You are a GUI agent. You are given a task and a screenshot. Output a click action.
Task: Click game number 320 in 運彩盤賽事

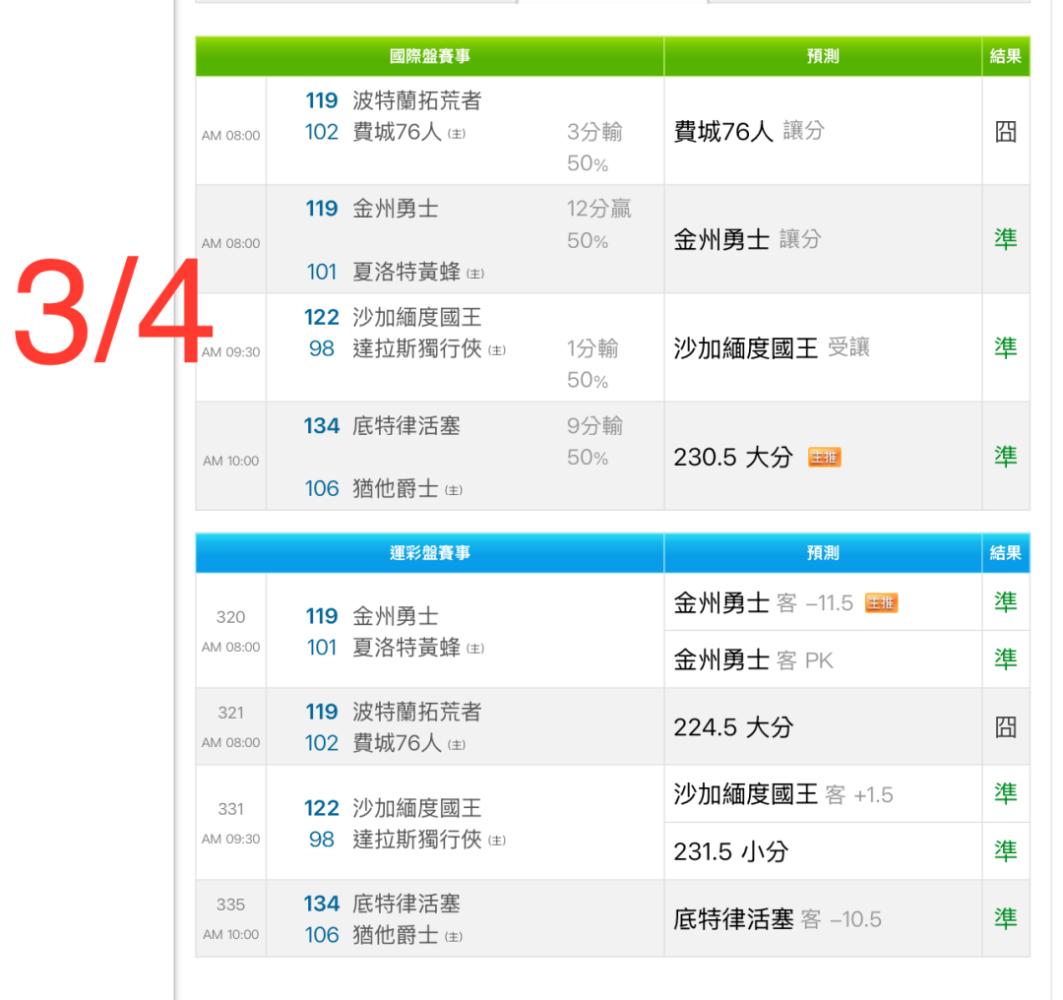pos(230,618)
